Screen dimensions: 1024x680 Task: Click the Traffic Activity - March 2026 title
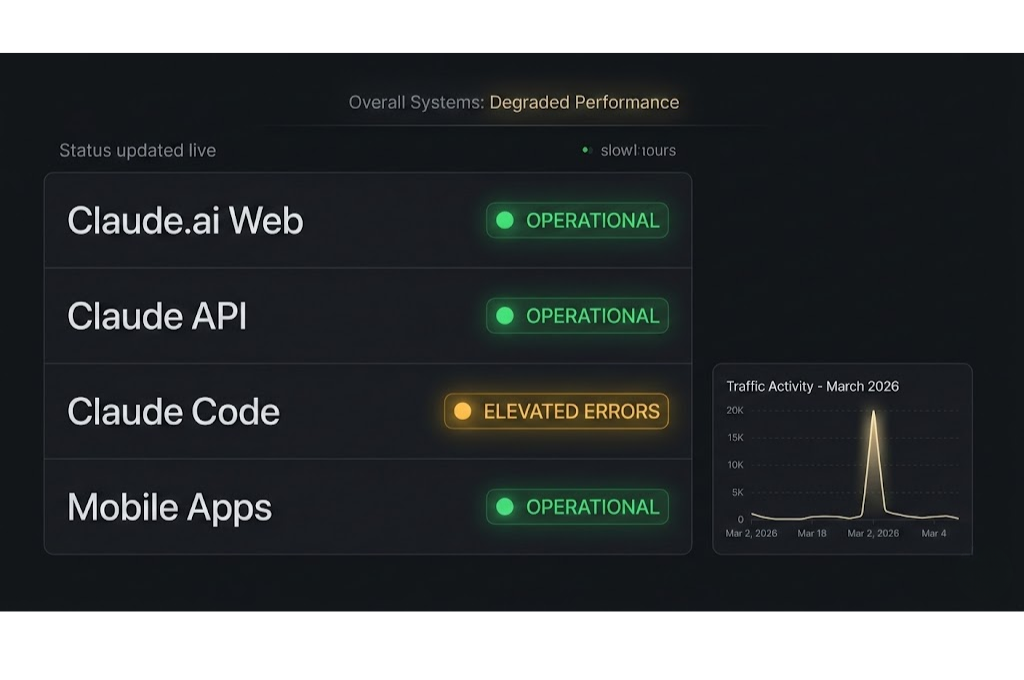tap(812, 386)
